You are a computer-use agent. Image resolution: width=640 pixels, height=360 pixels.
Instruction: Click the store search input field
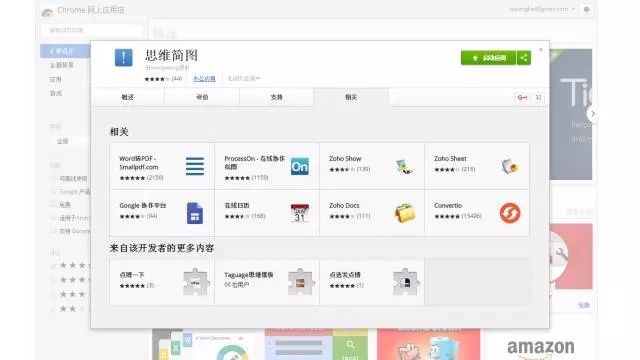[91, 30]
